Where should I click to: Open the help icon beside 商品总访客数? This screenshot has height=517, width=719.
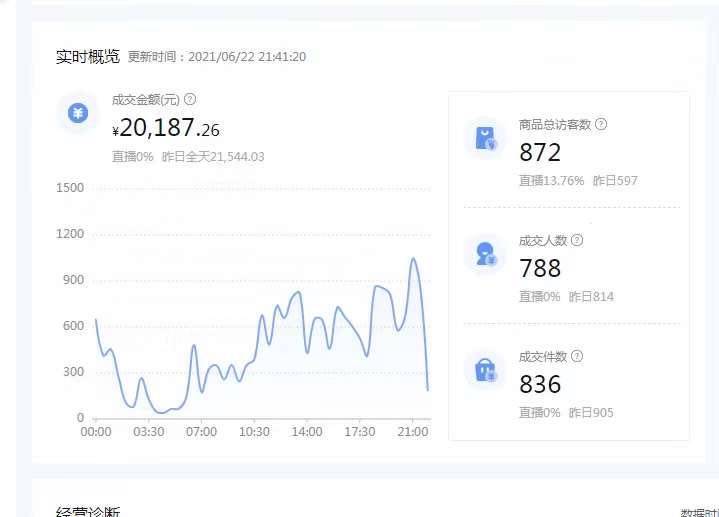601,125
